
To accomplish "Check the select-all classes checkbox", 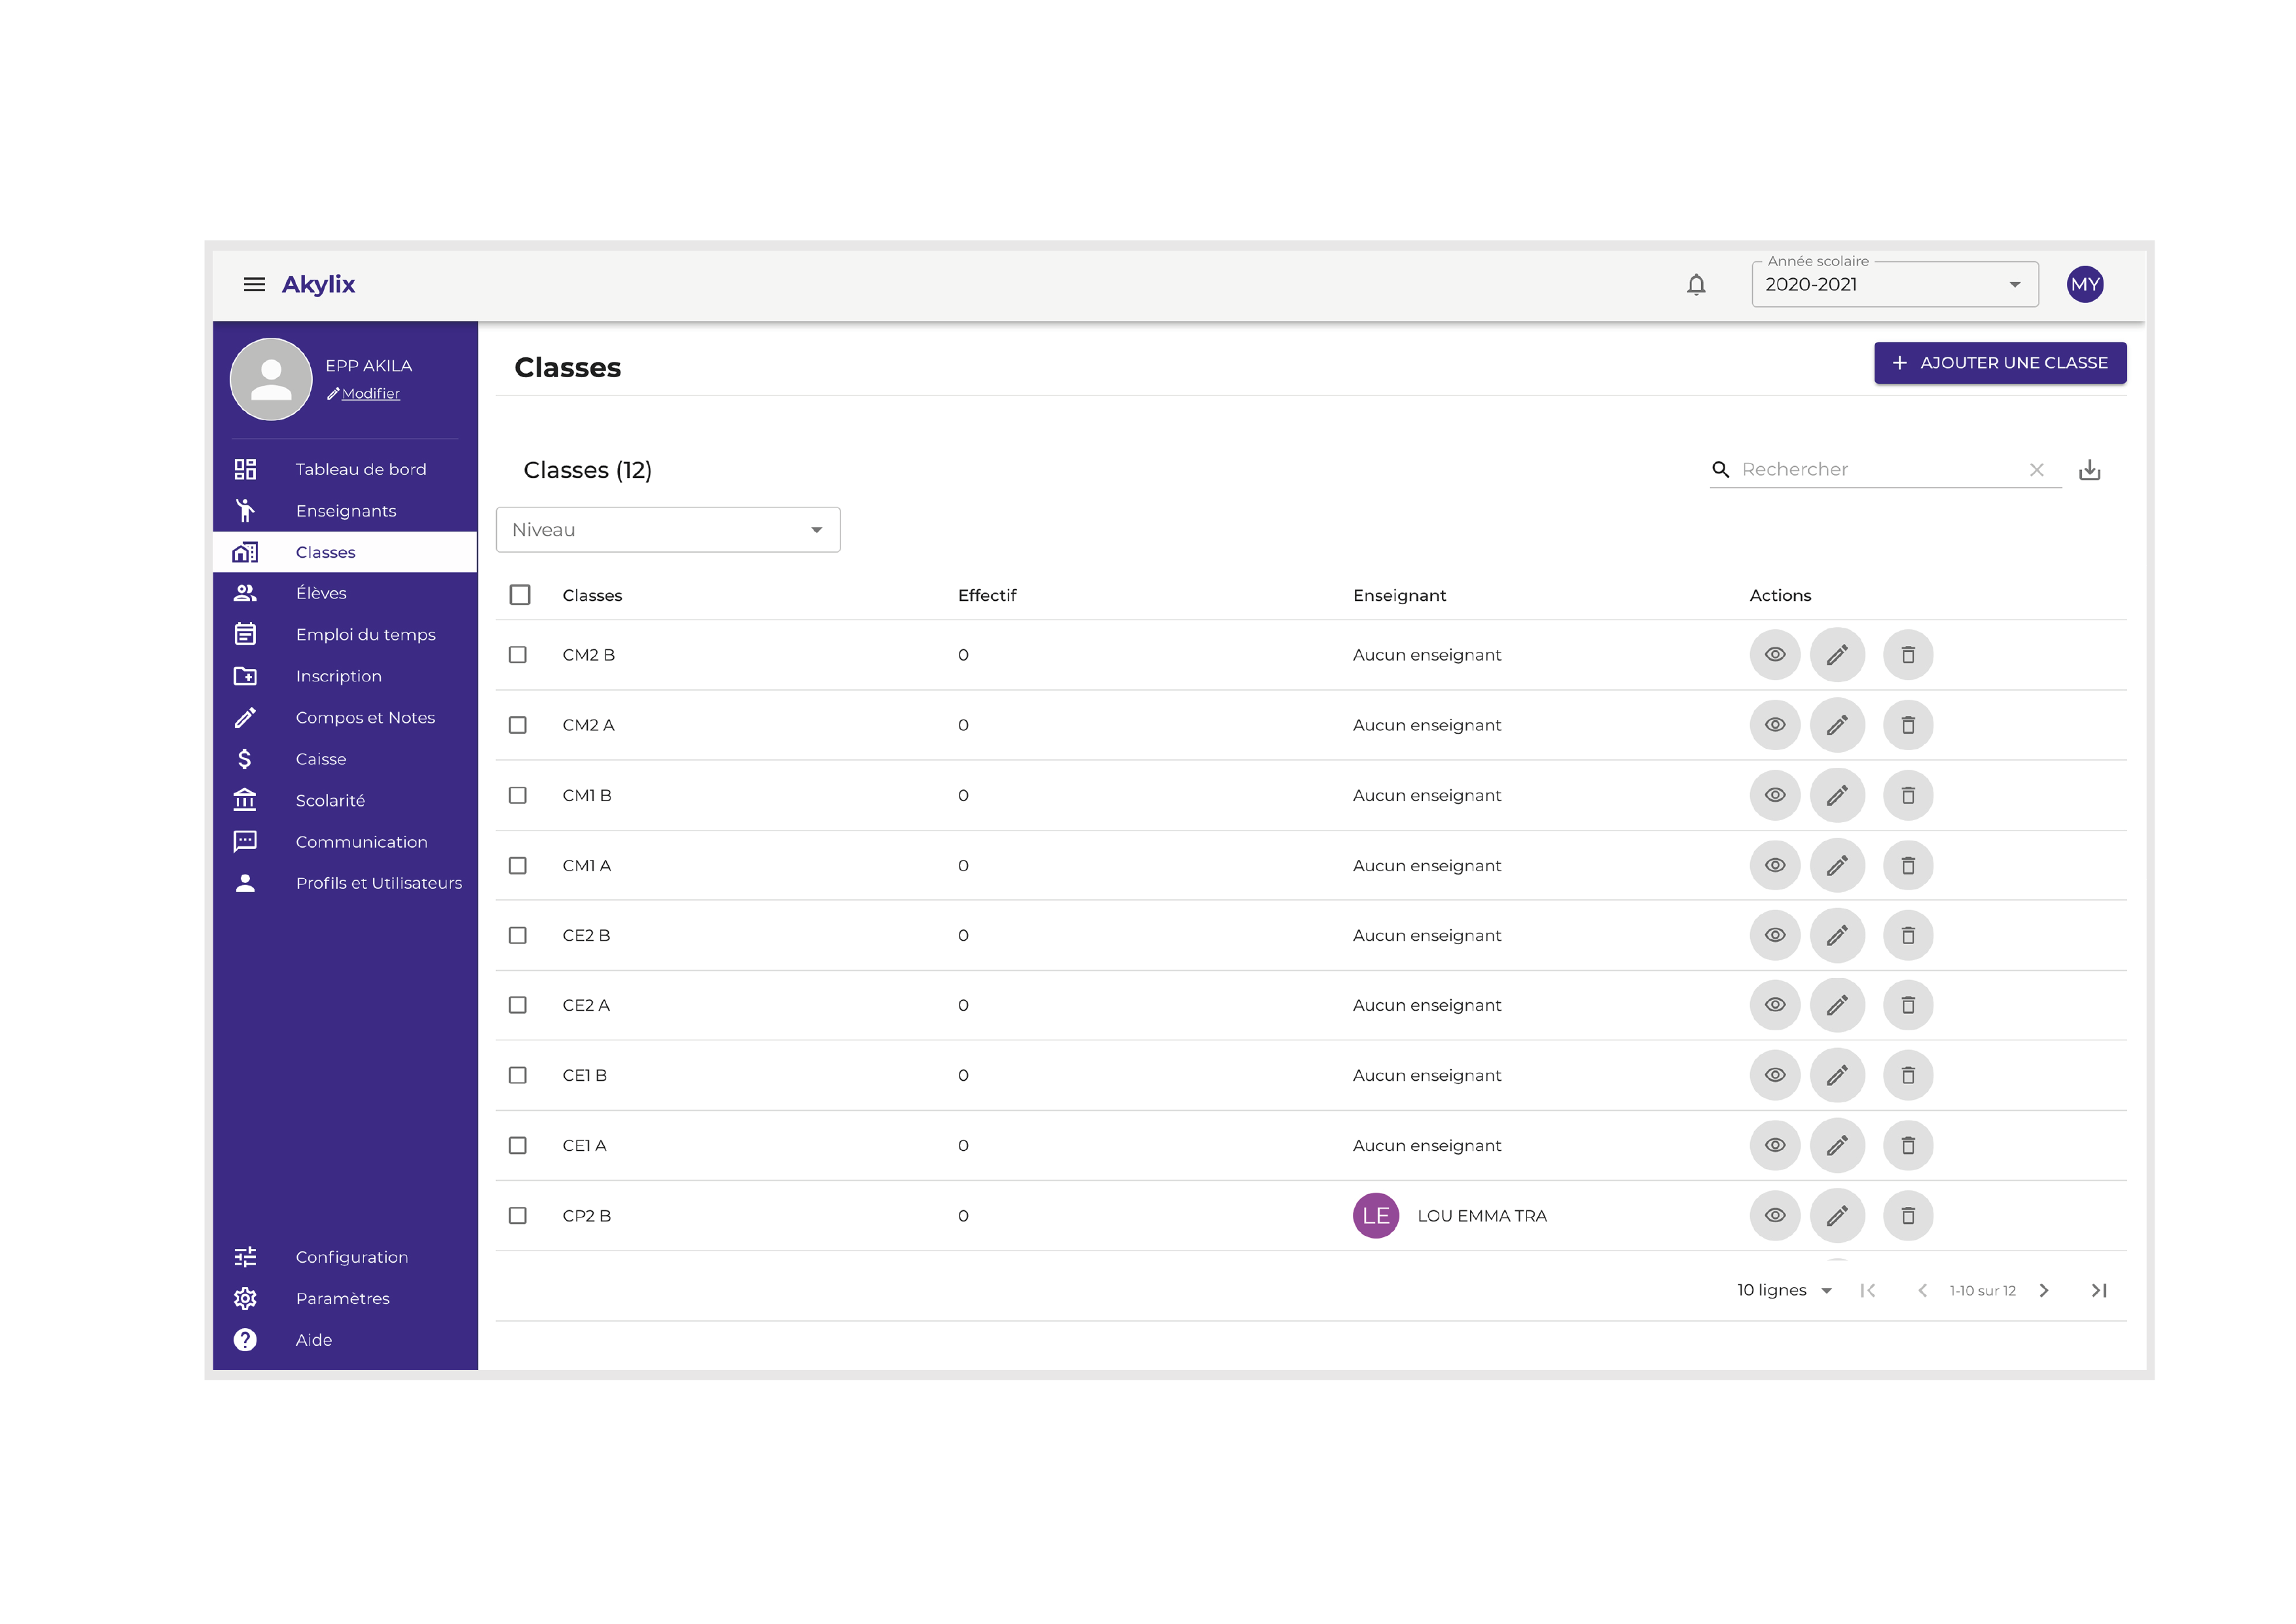I will 519,596.
